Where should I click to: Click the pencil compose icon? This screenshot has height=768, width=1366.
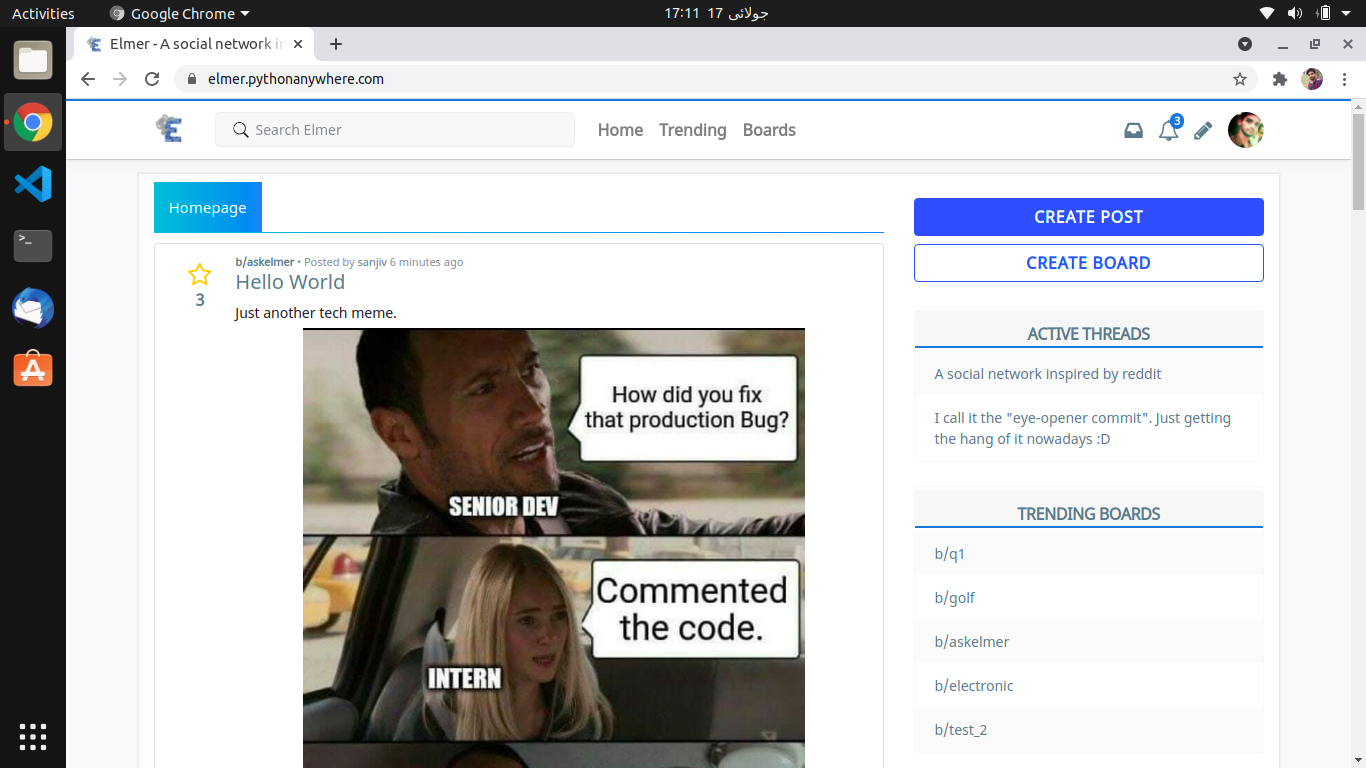(1203, 130)
